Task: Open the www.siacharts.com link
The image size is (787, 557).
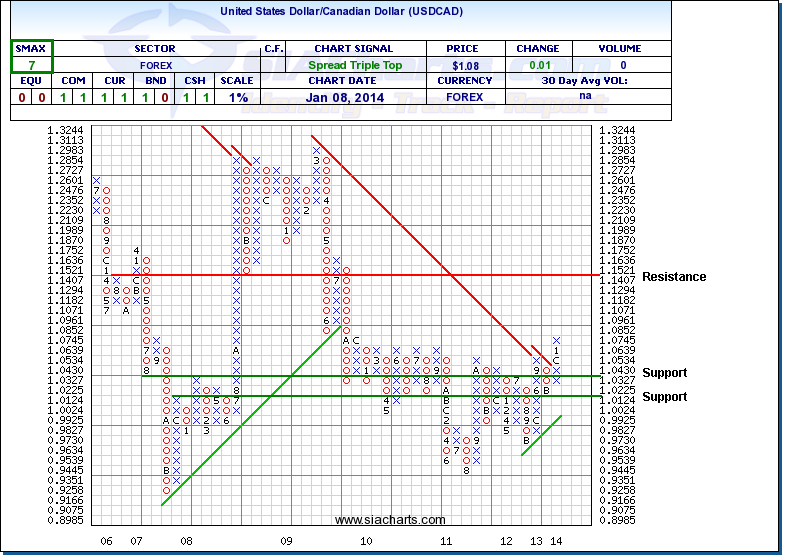Action: [x=390, y=520]
